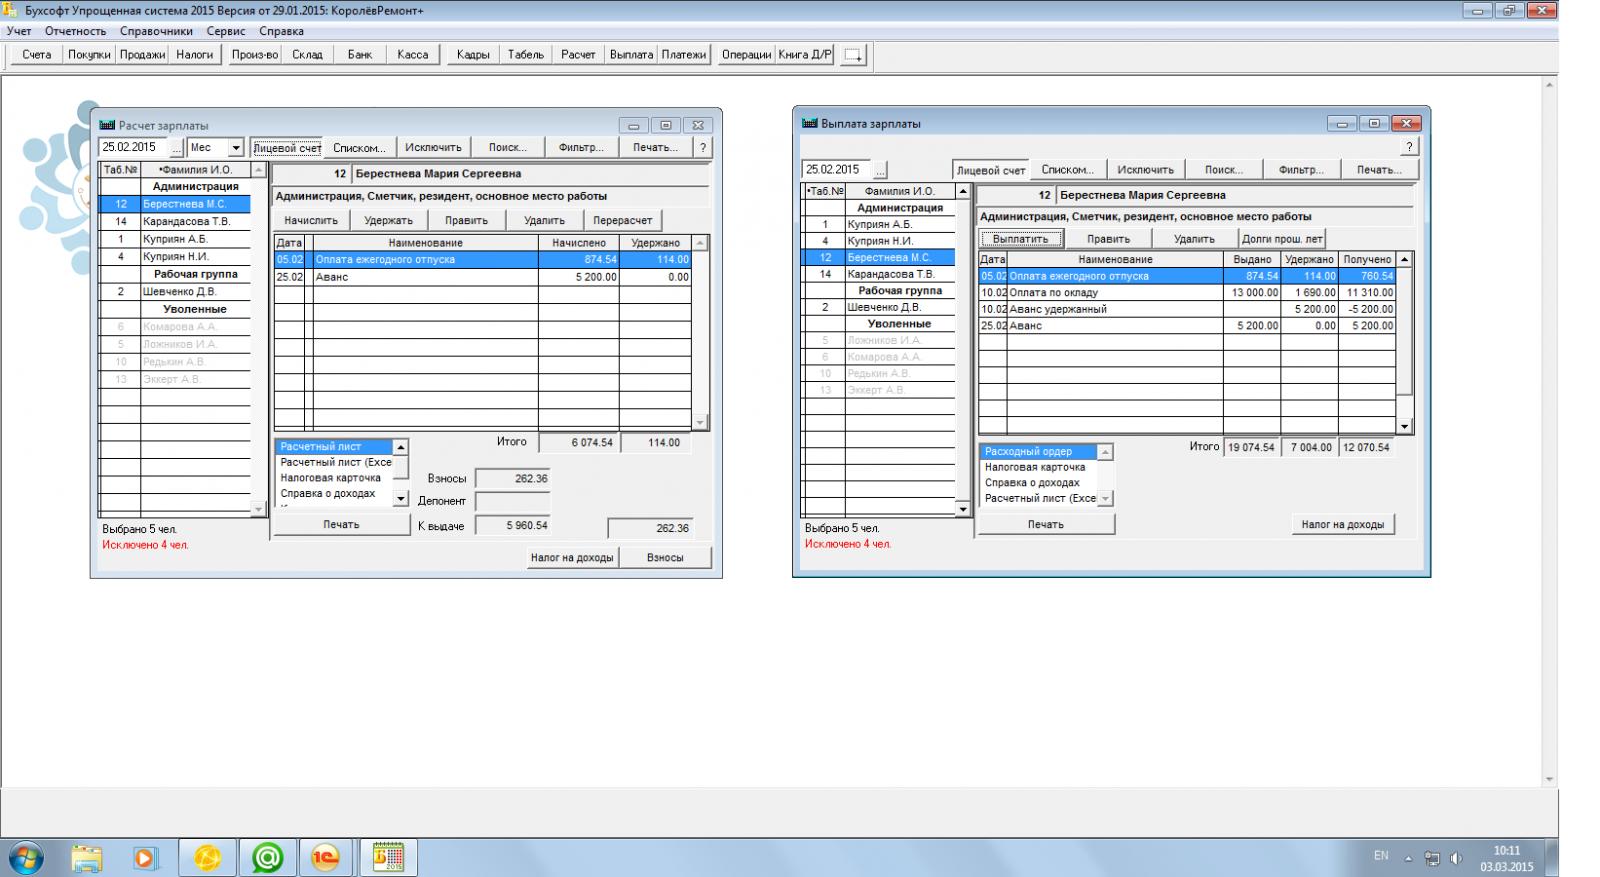The height and width of the screenshot is (877, 1600).
Task: Open Windows Explorer from the taskbar
Action: pos(87,857)
